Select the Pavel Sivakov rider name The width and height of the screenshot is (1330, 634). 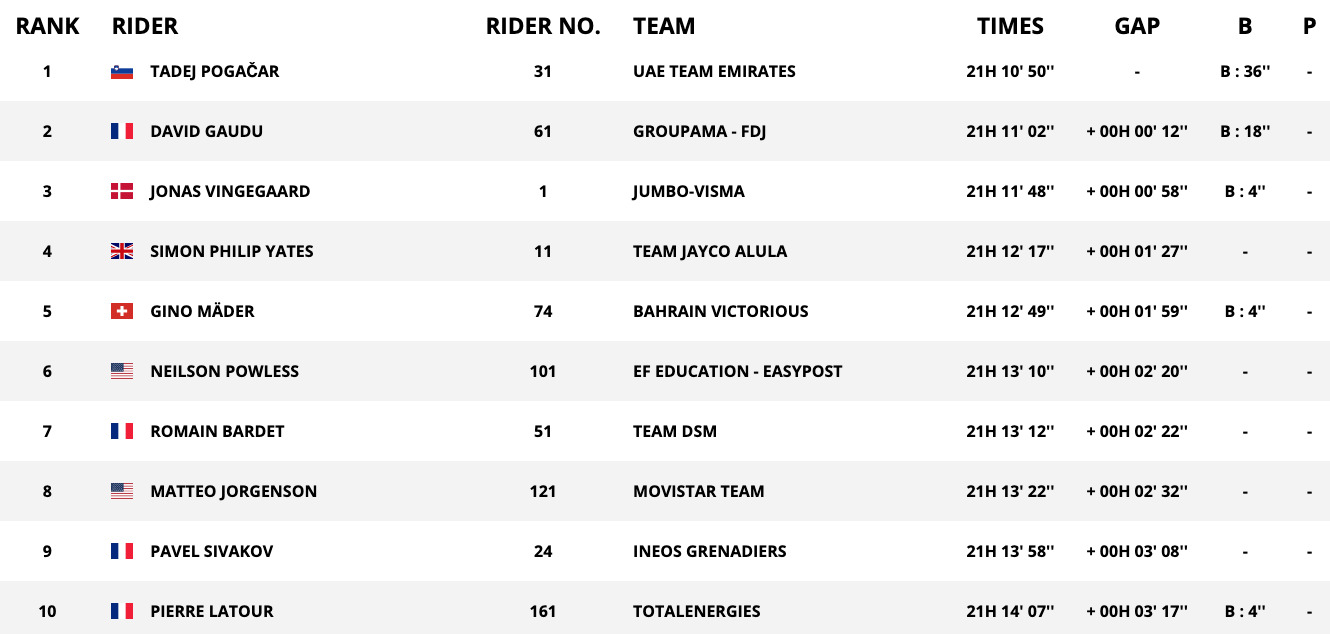tap(211, 551)
